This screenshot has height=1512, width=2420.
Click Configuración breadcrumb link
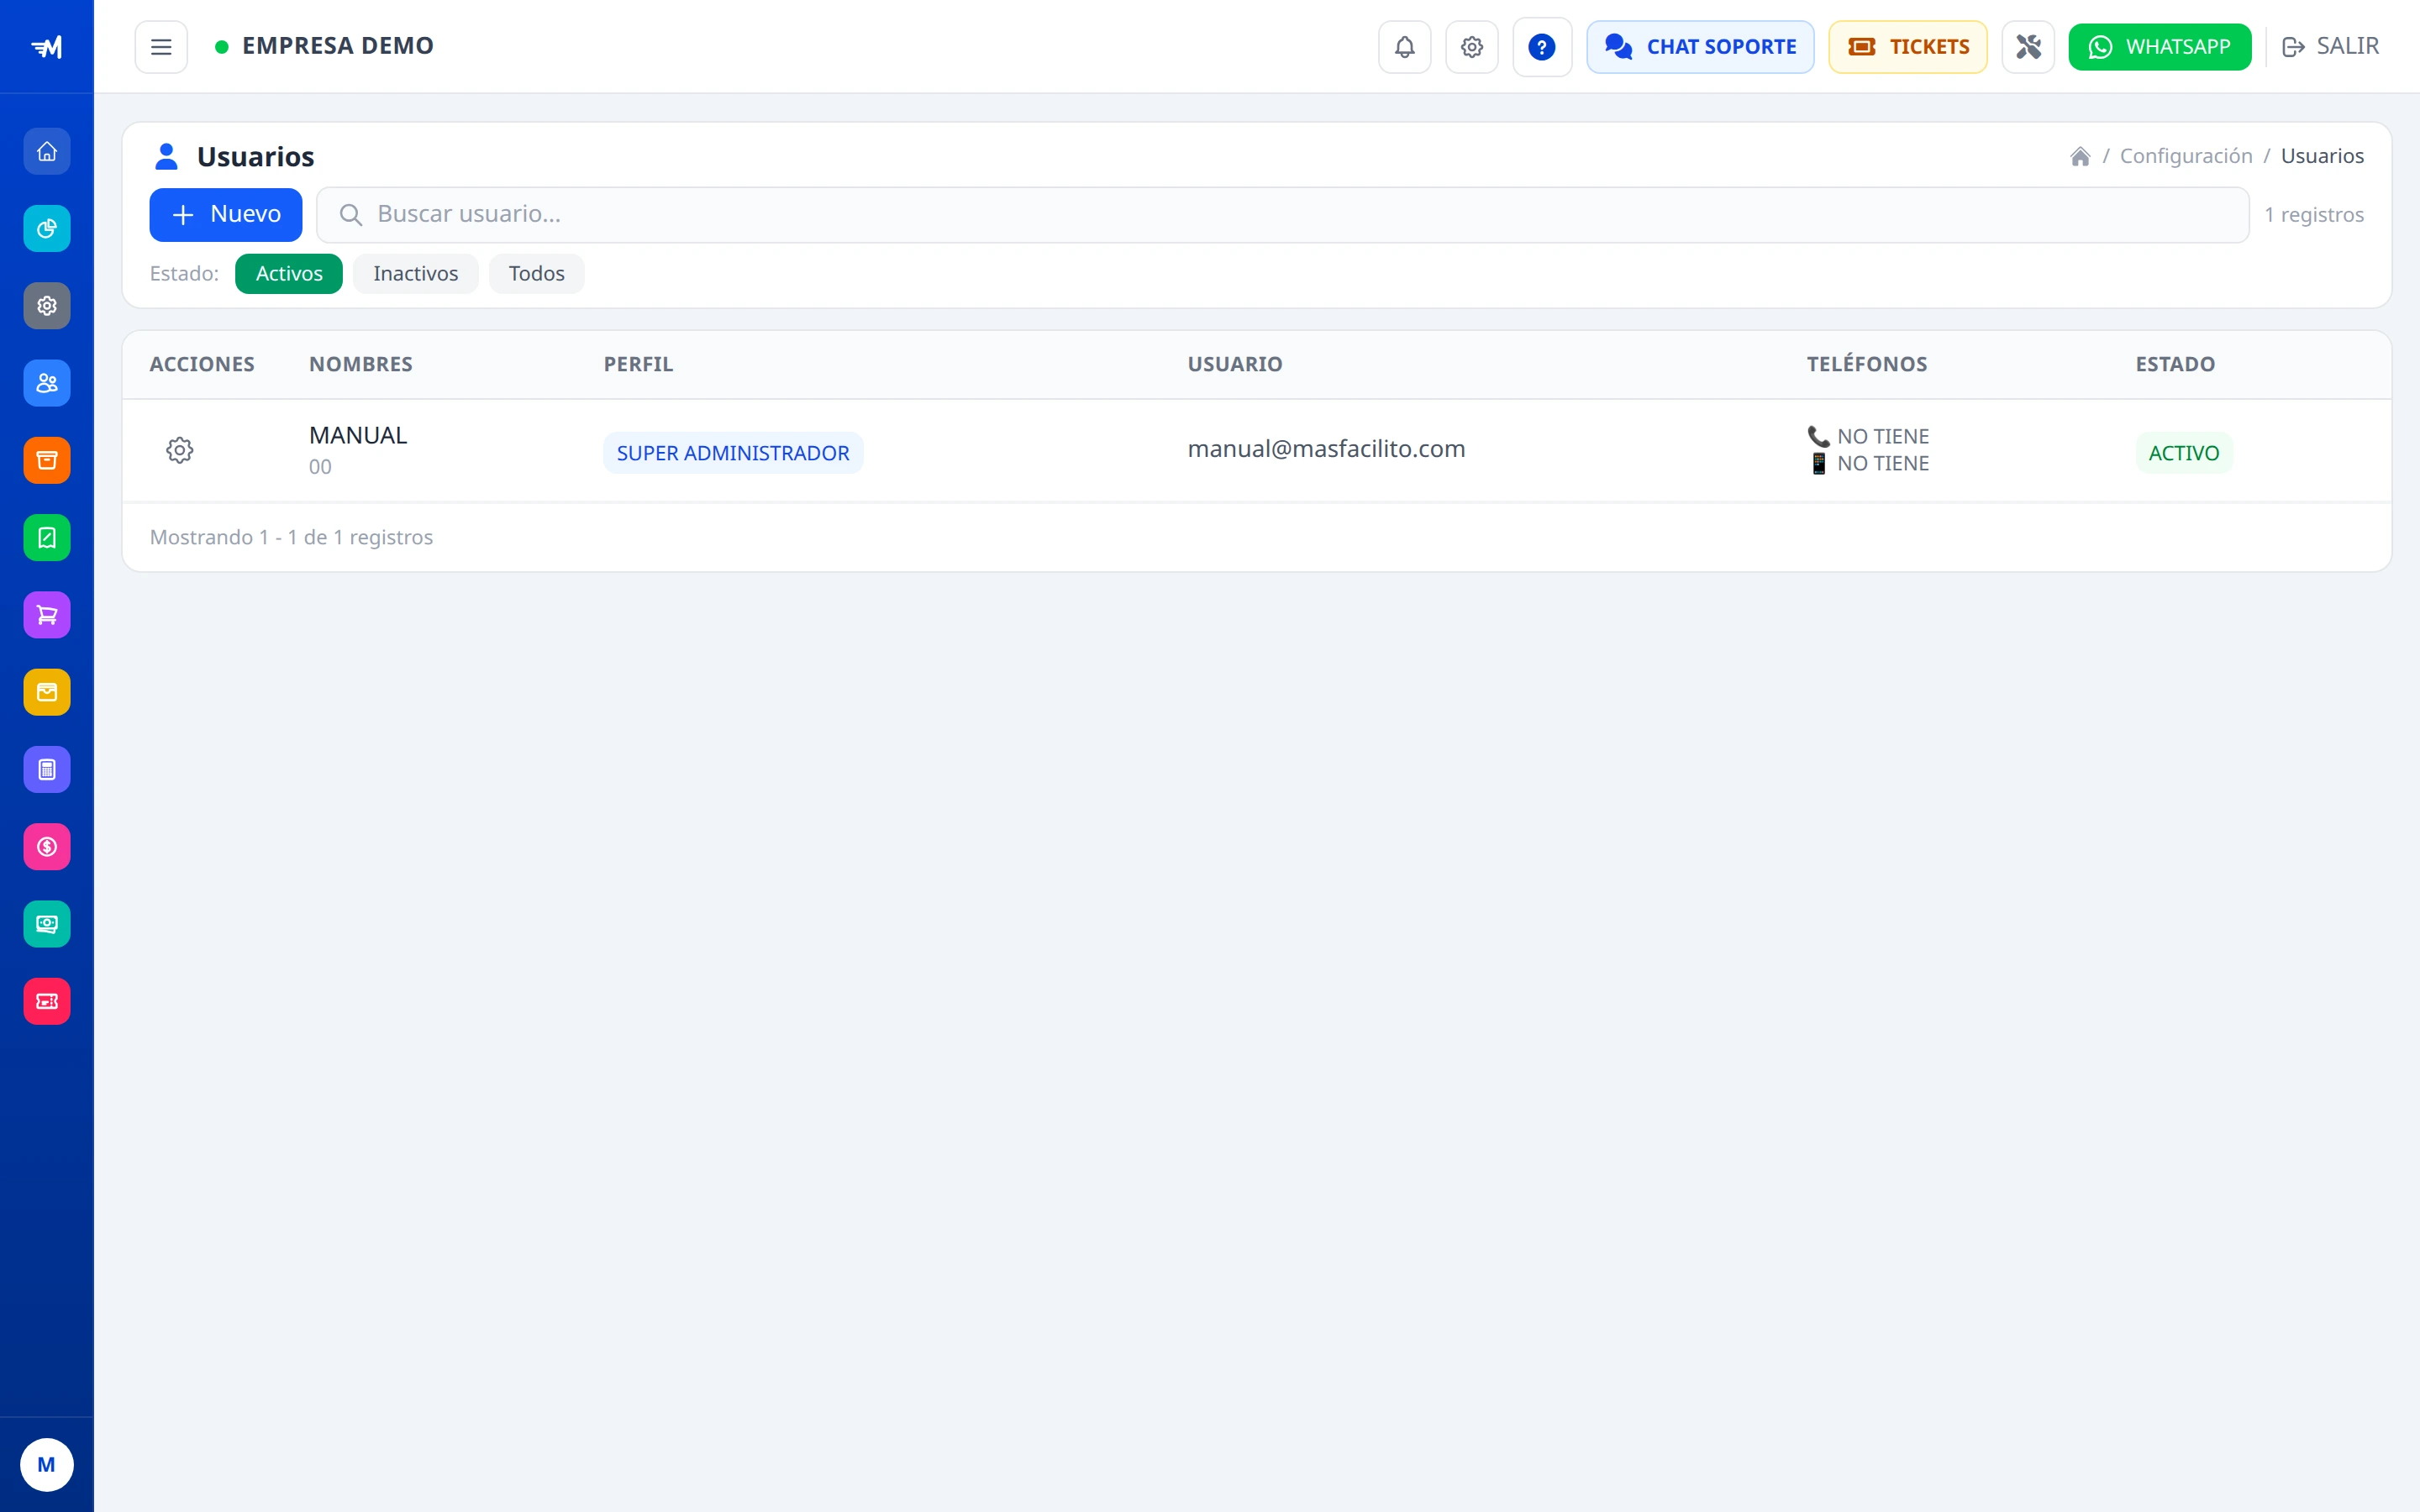coord(2186,156)
